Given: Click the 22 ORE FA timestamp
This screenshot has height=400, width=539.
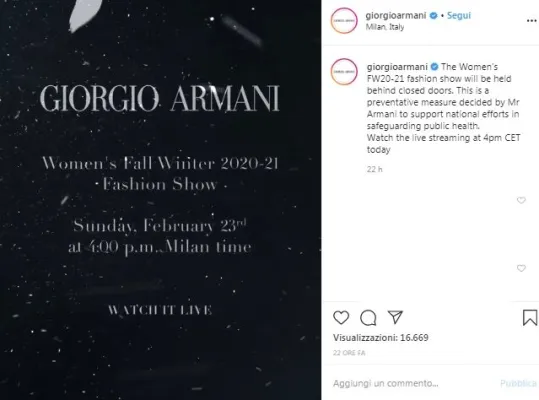Looking at the screenshot, I should [x=349, y=353].
